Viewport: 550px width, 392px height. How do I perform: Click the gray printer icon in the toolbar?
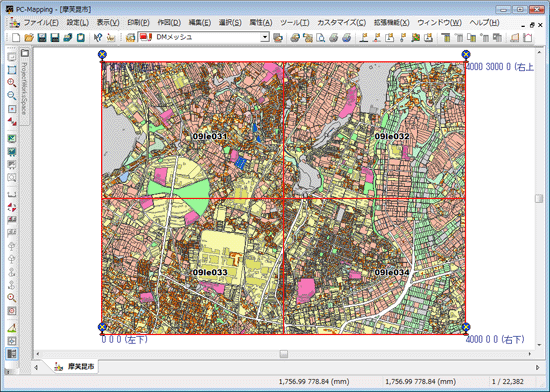coord(334,37)
